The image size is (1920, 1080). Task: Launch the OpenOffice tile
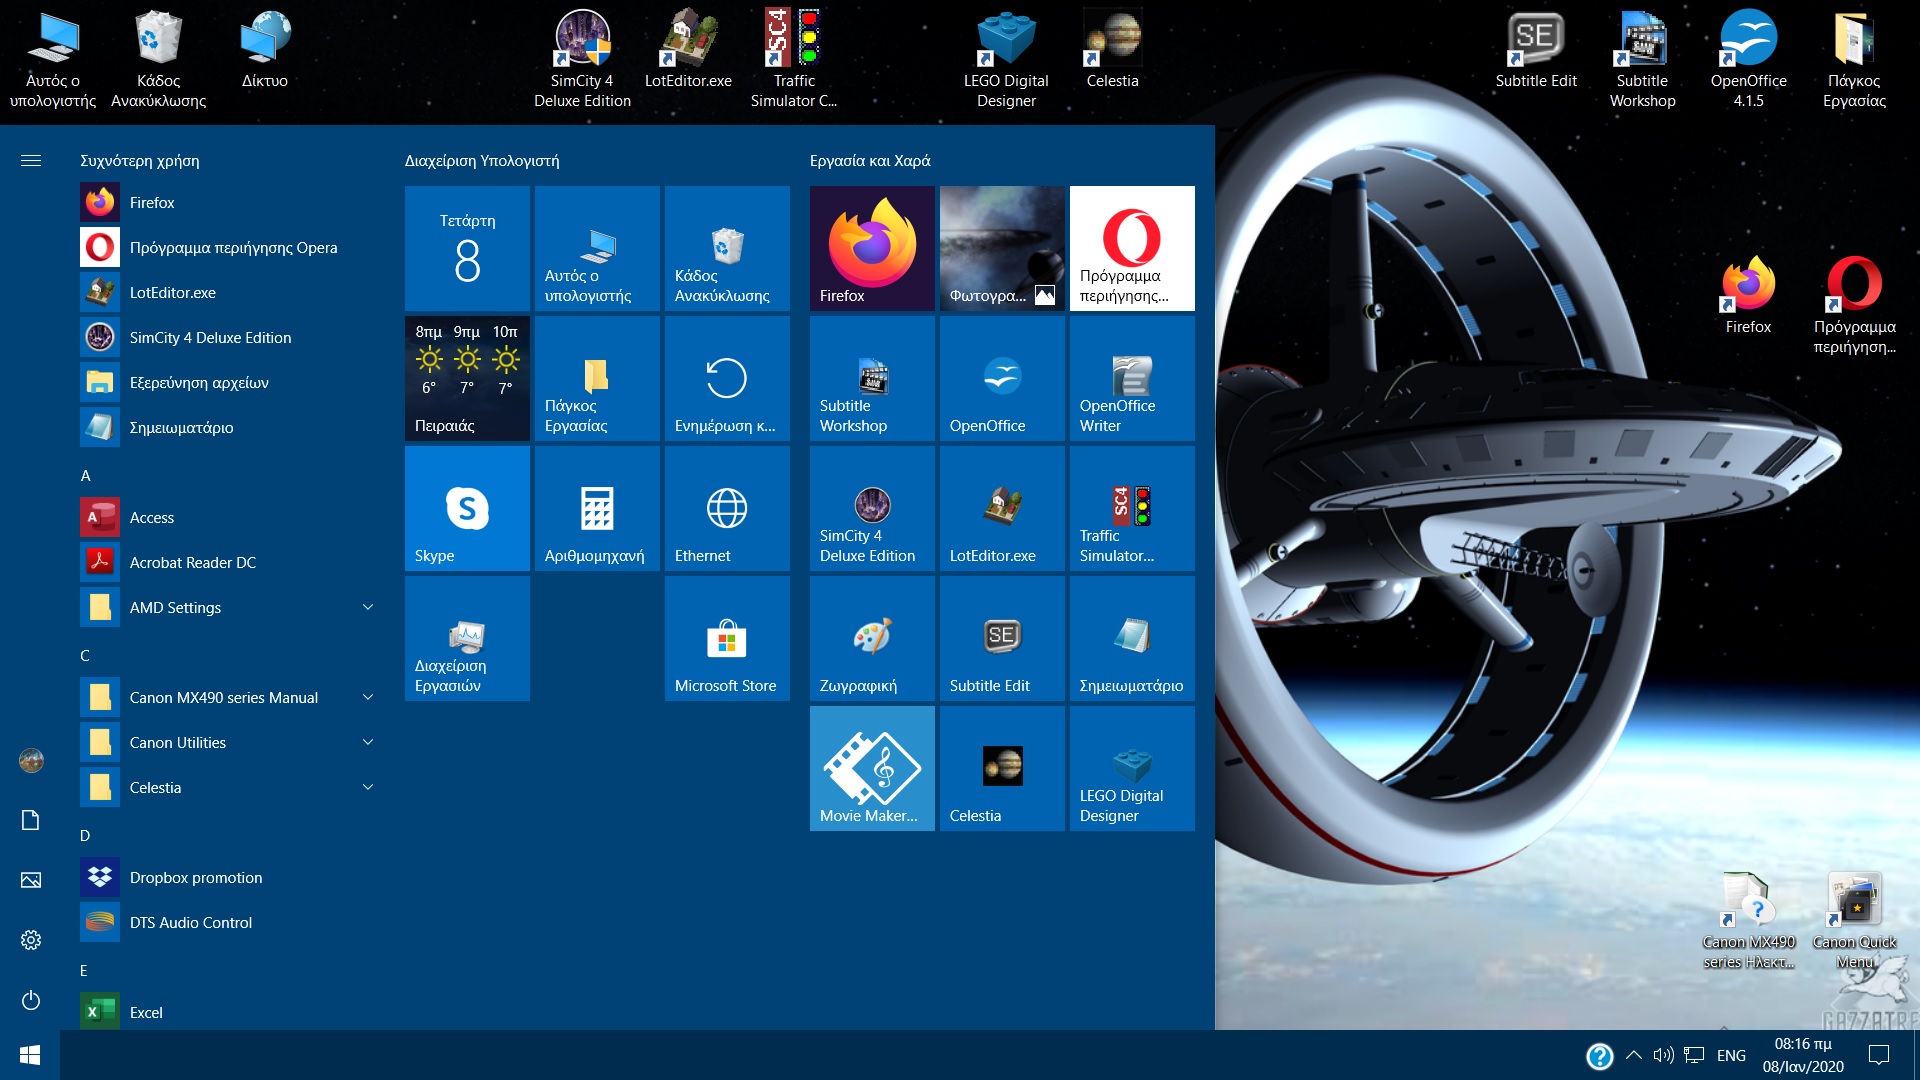coord(1002,378)
